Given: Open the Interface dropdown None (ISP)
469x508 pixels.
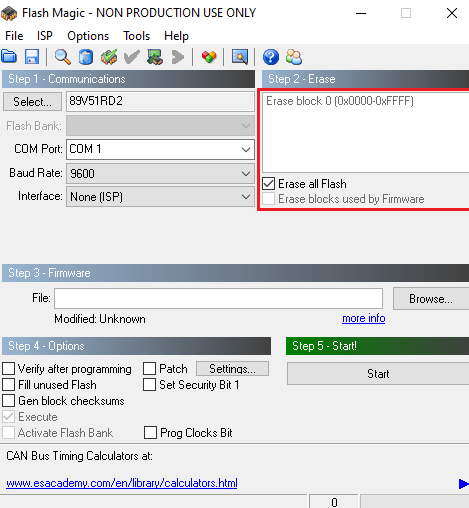Looking at the screenshot, I should point(160,197).
